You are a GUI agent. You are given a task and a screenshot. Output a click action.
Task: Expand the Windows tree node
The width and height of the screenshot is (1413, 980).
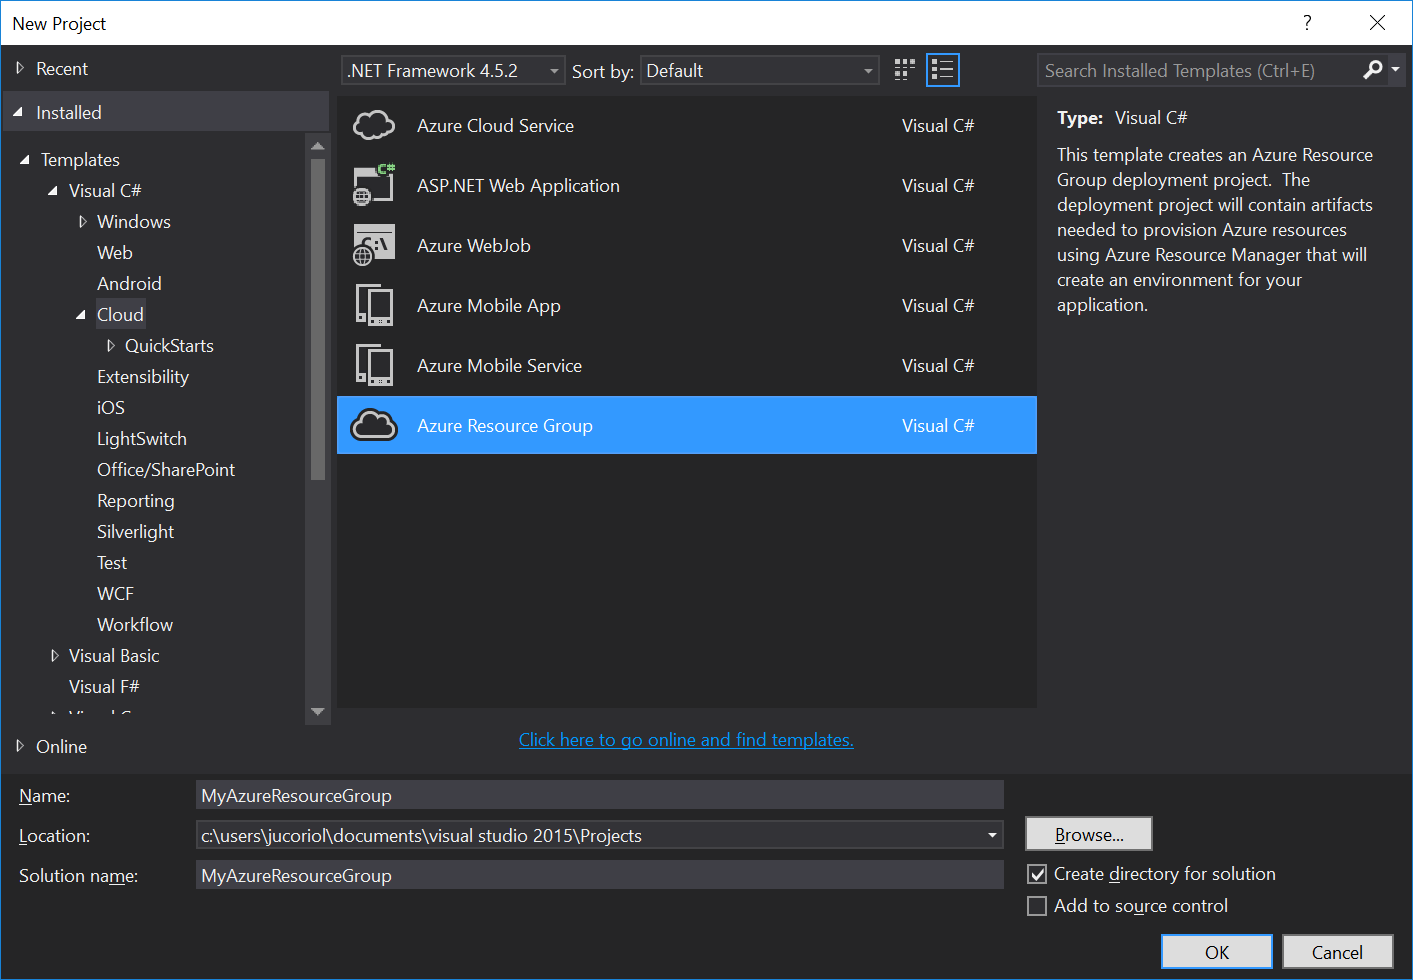pyautogui.click(x=82, y=221)
